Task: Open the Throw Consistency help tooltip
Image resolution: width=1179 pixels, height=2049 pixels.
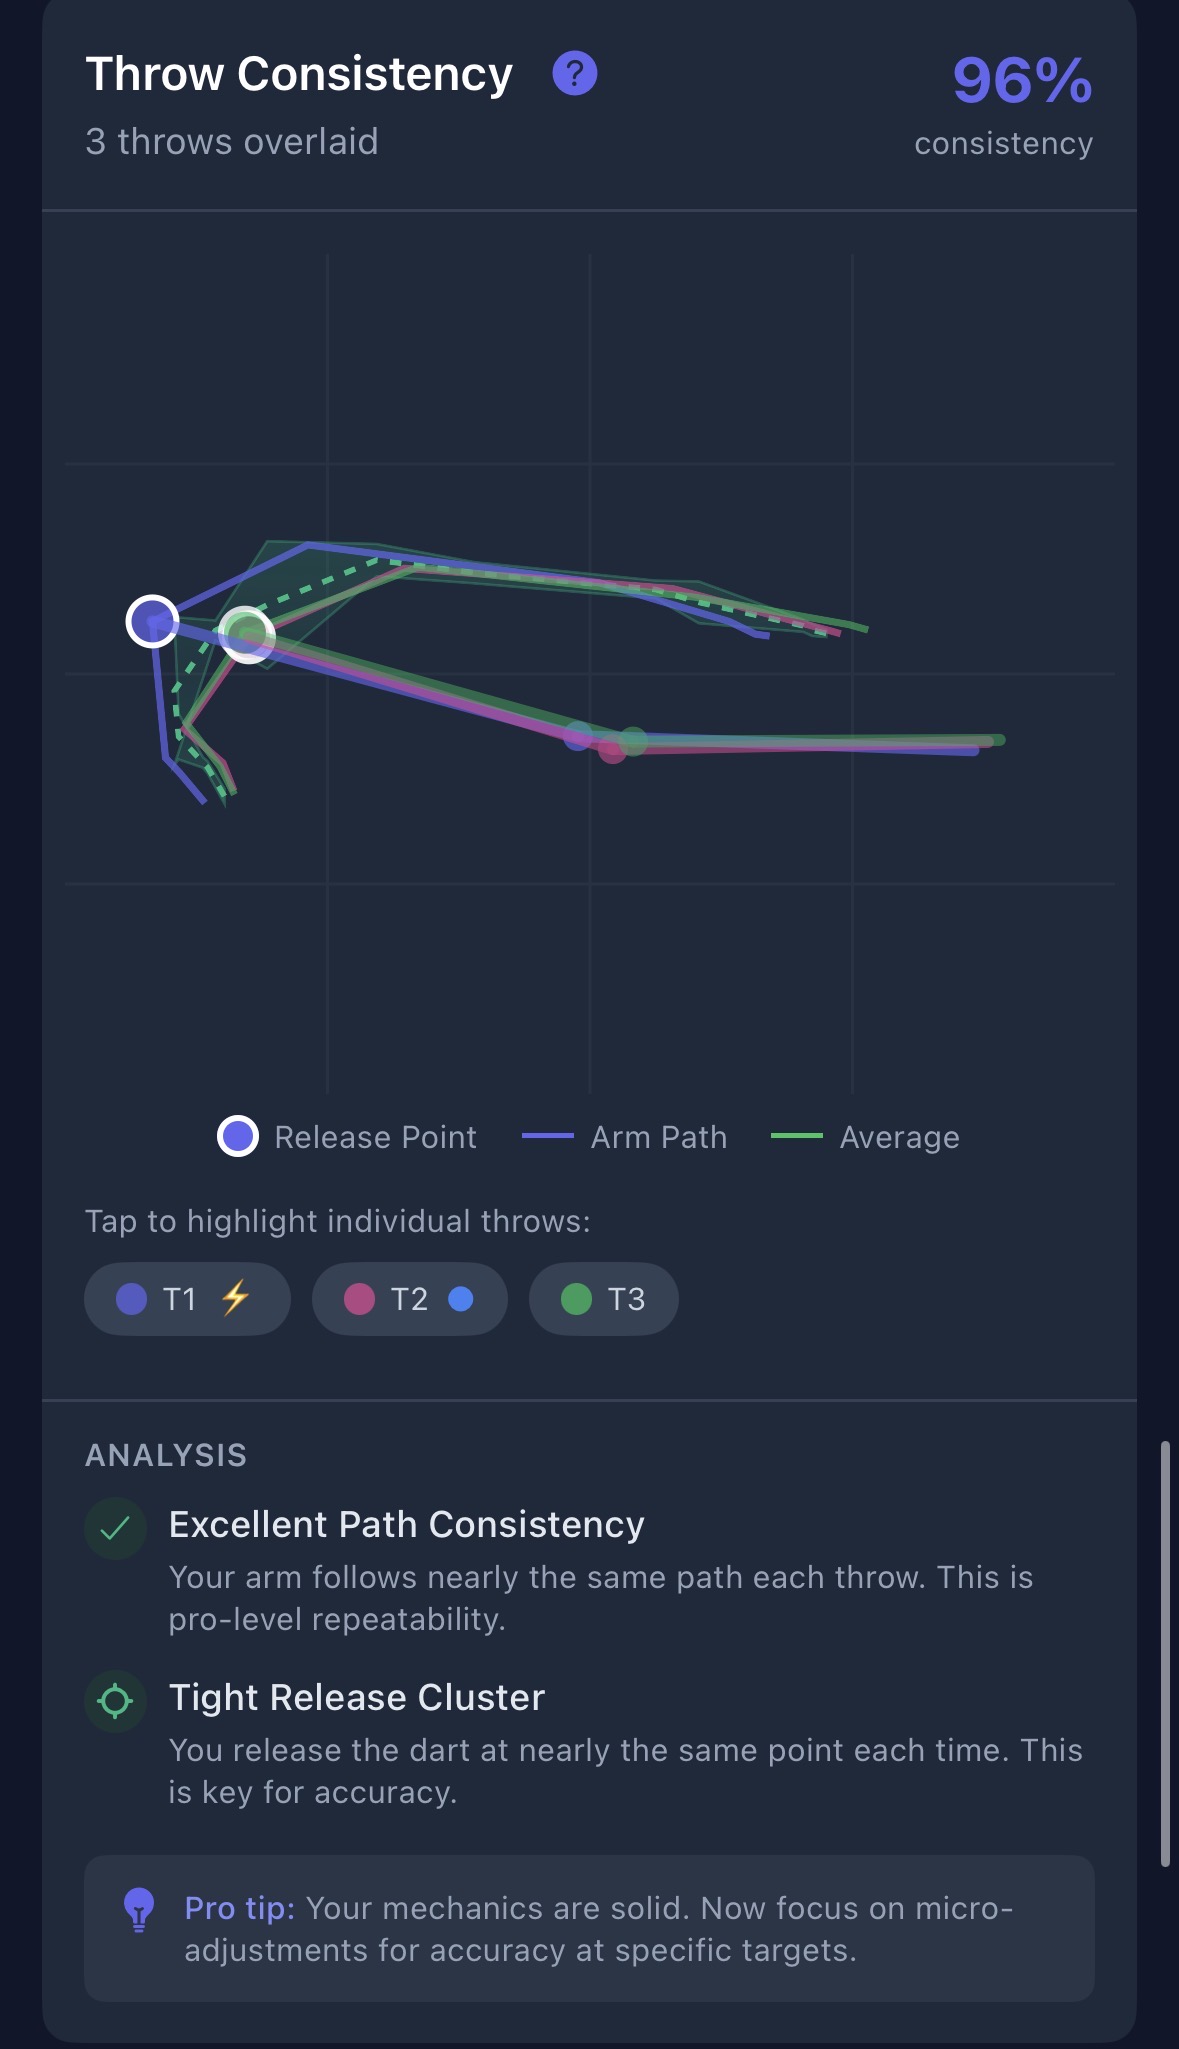Action: click(x=574, y=73)
